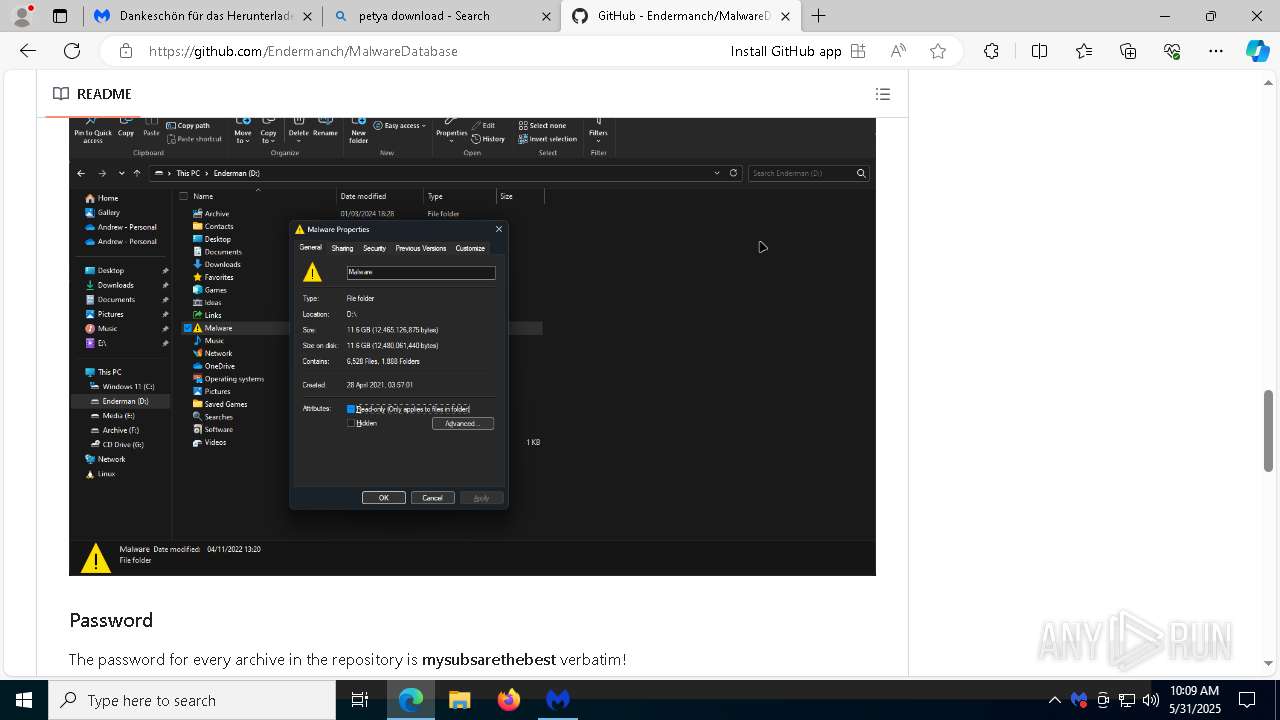This screenshot has width=1280, height=720.
Task: Click the README heading
Action: point(104,94)
